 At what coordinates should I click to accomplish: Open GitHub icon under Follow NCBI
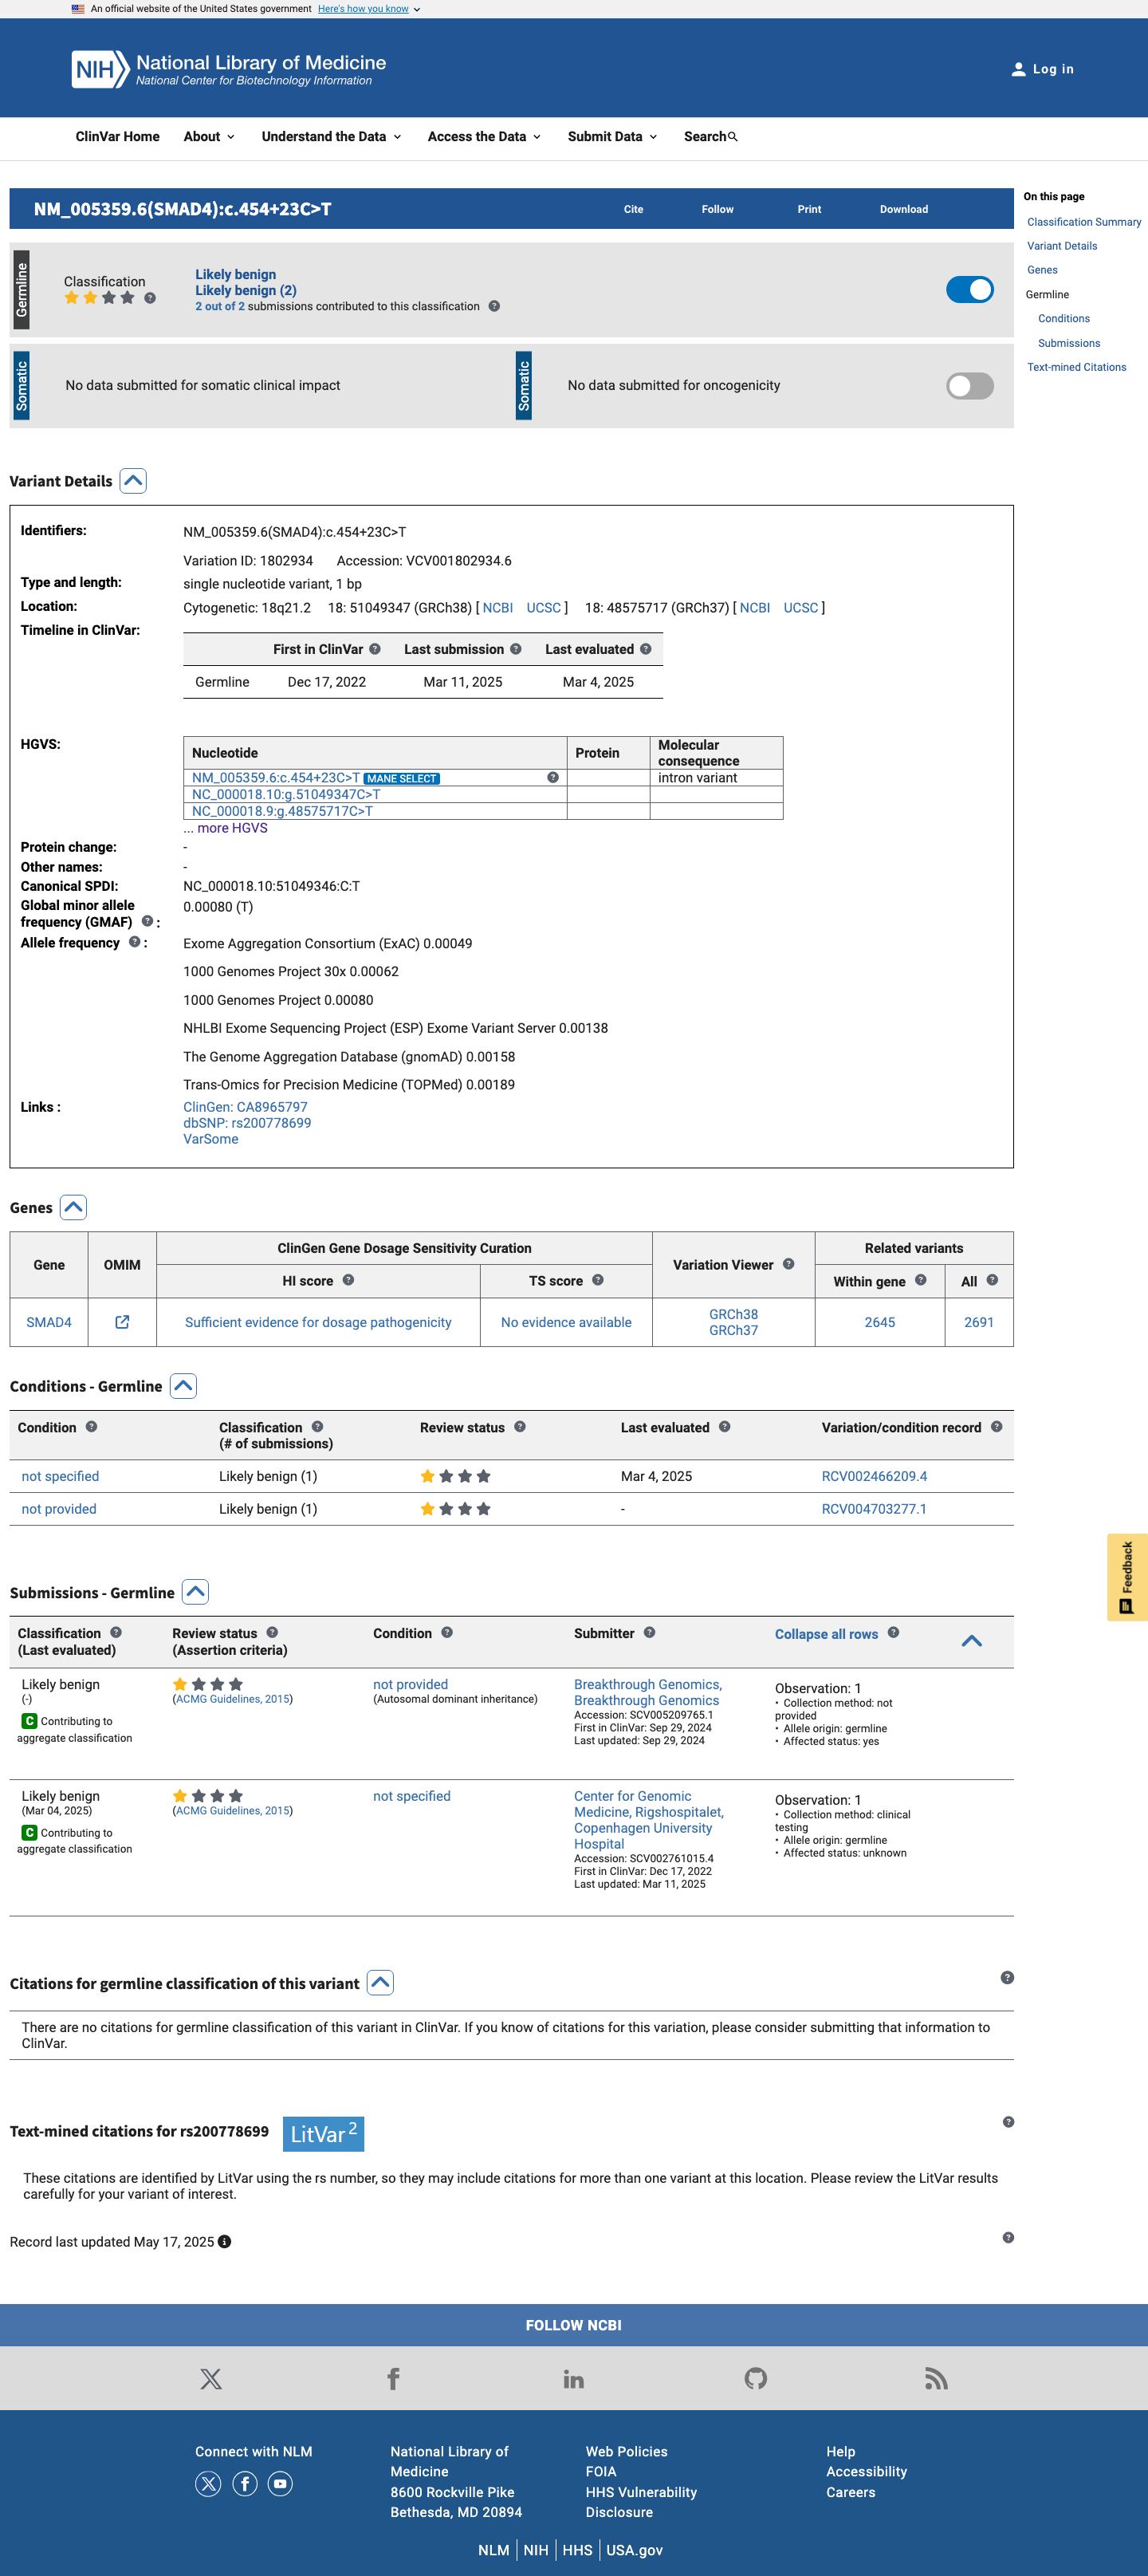[756, 2379]
